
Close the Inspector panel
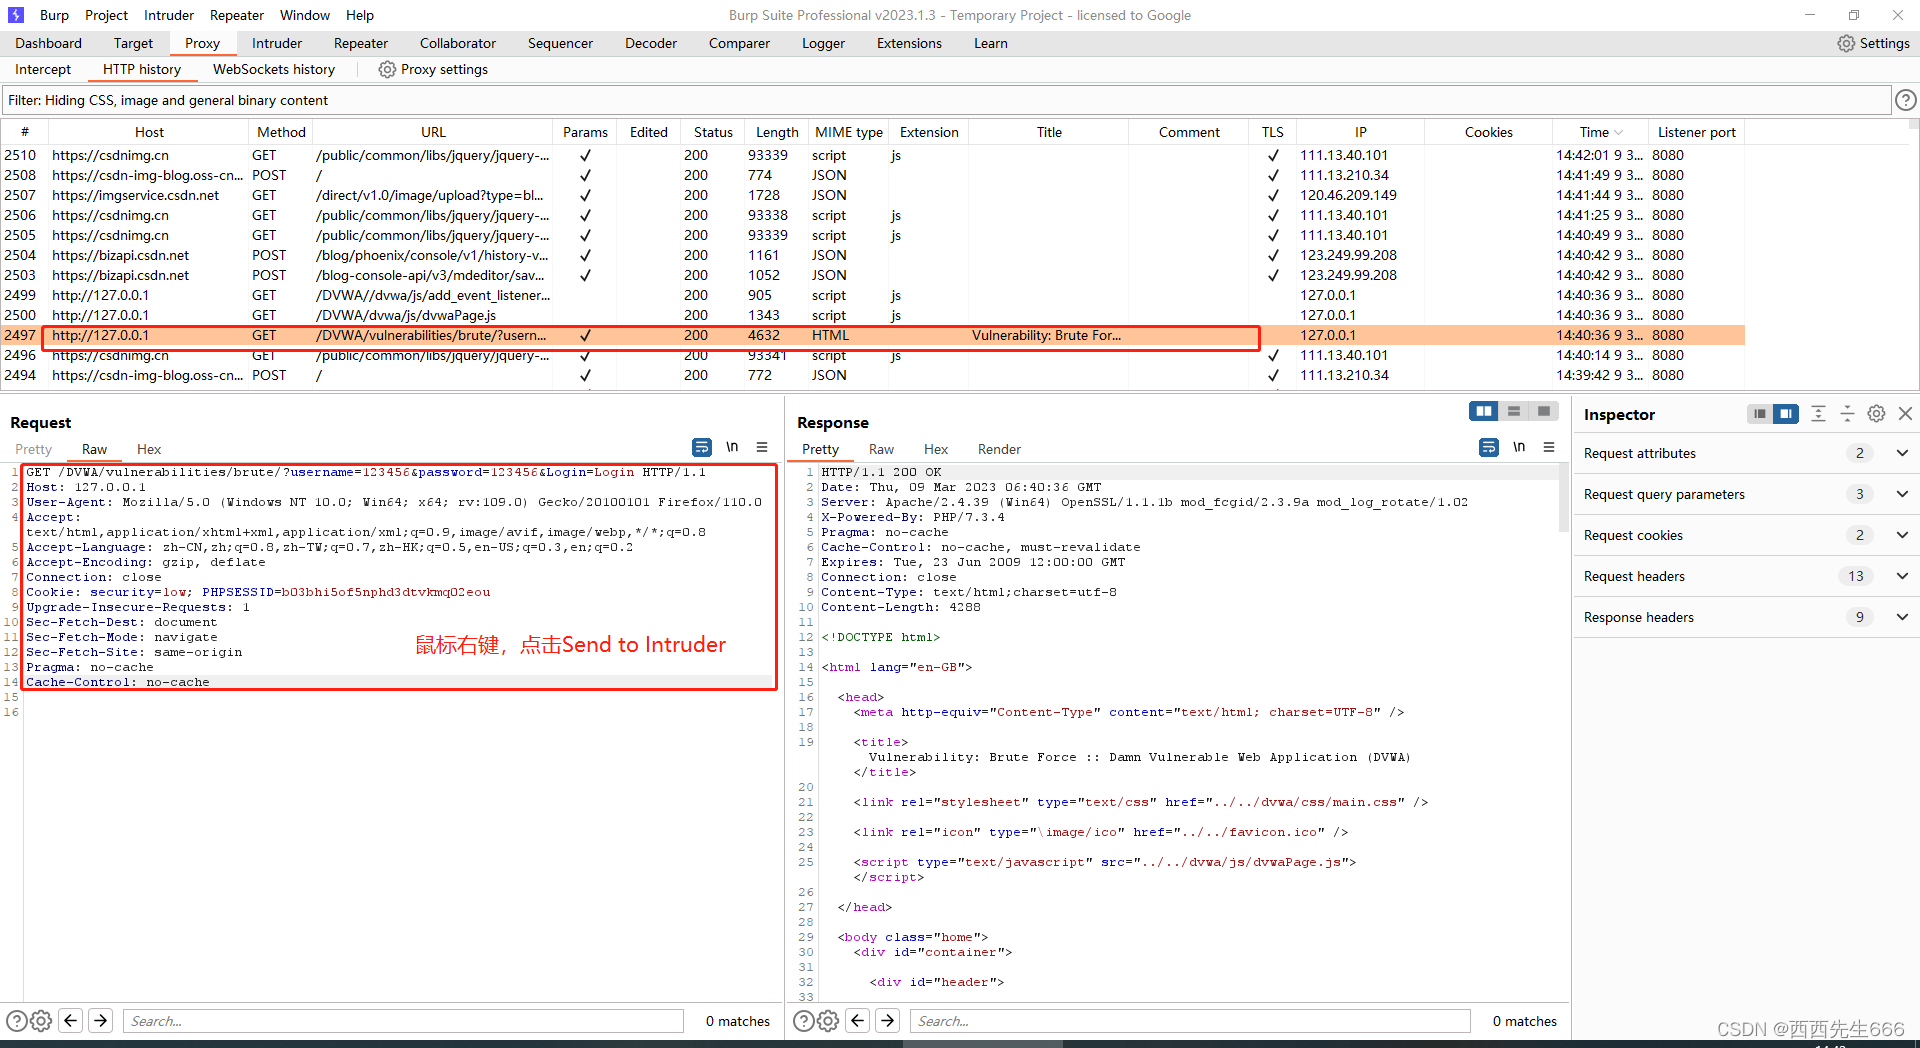1905,414
